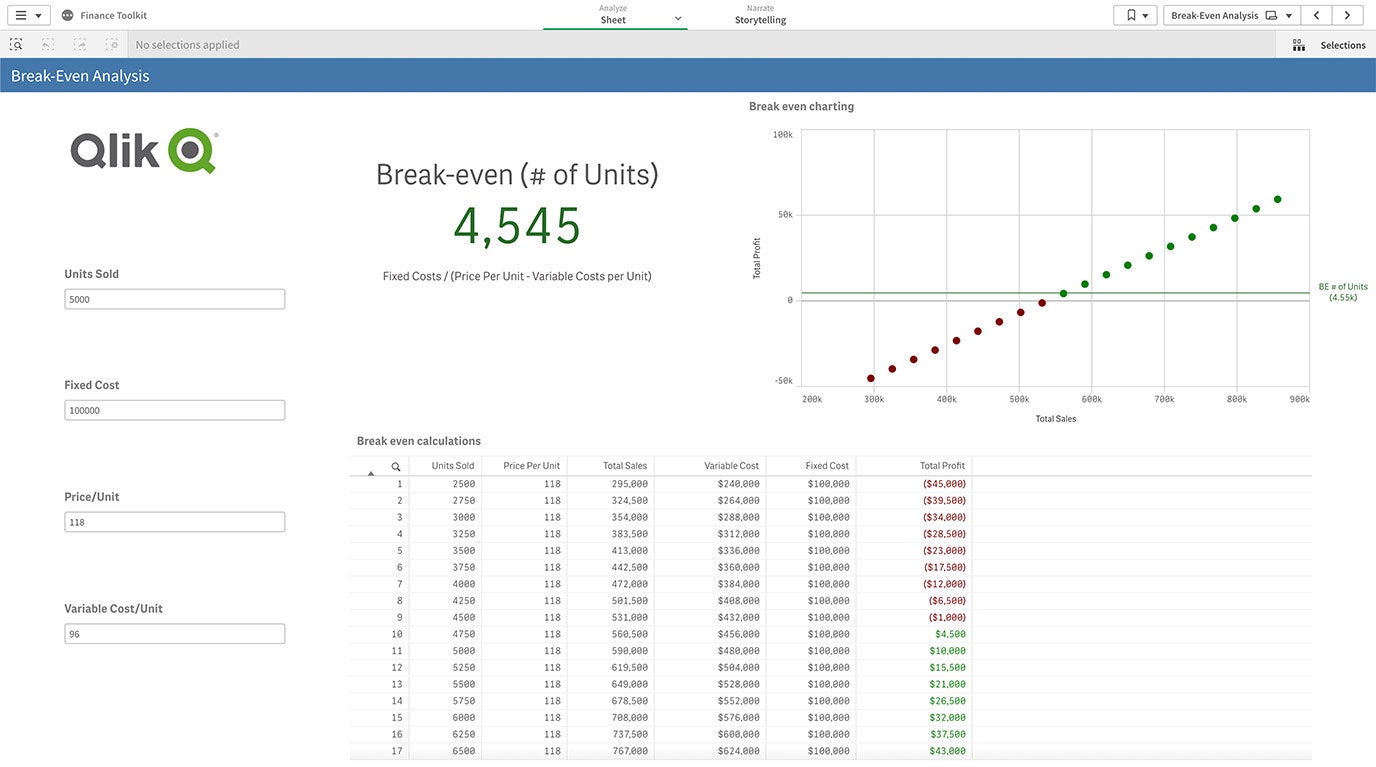Image resolution: width=1376 pixels, height=767 pixels.
Task: Switch to the Narrate Storytelling tab
Action: (x=760, y=15)
